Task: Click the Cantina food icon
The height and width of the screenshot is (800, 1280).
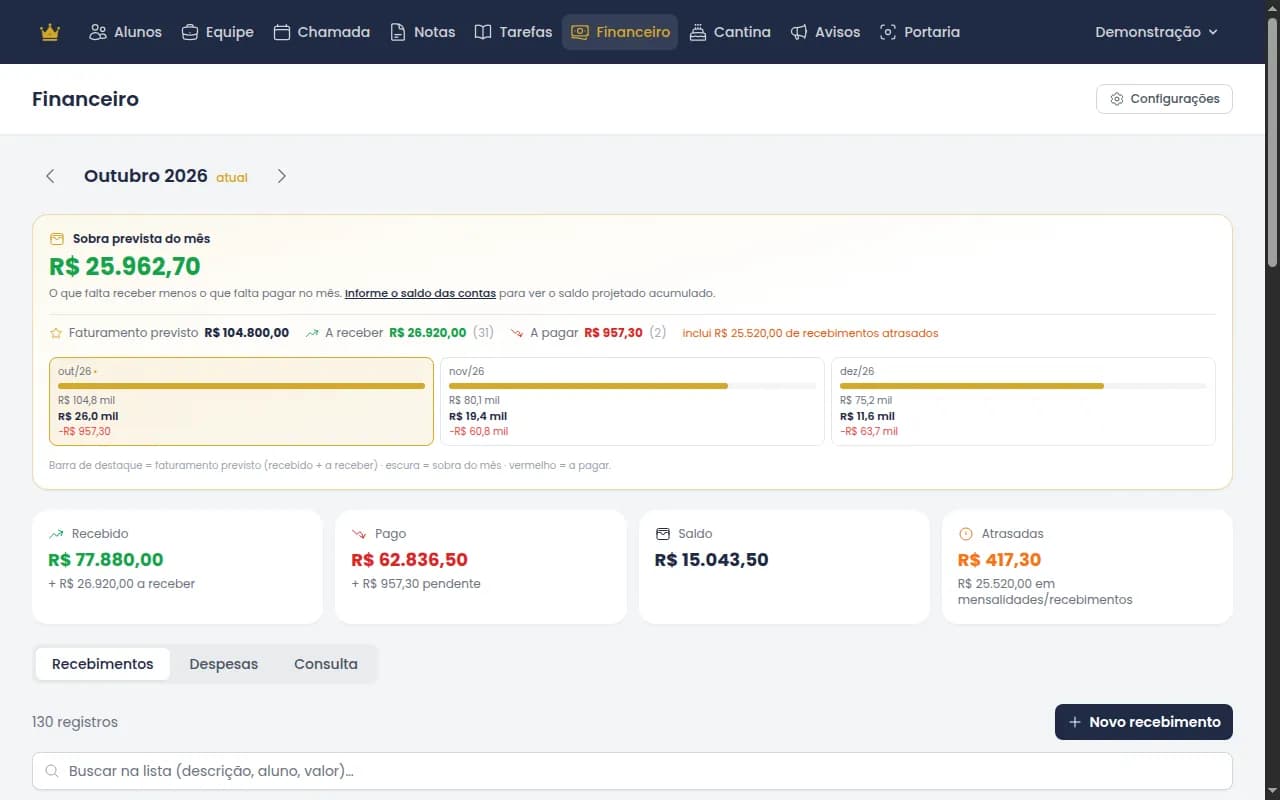Action: point(698,32)
